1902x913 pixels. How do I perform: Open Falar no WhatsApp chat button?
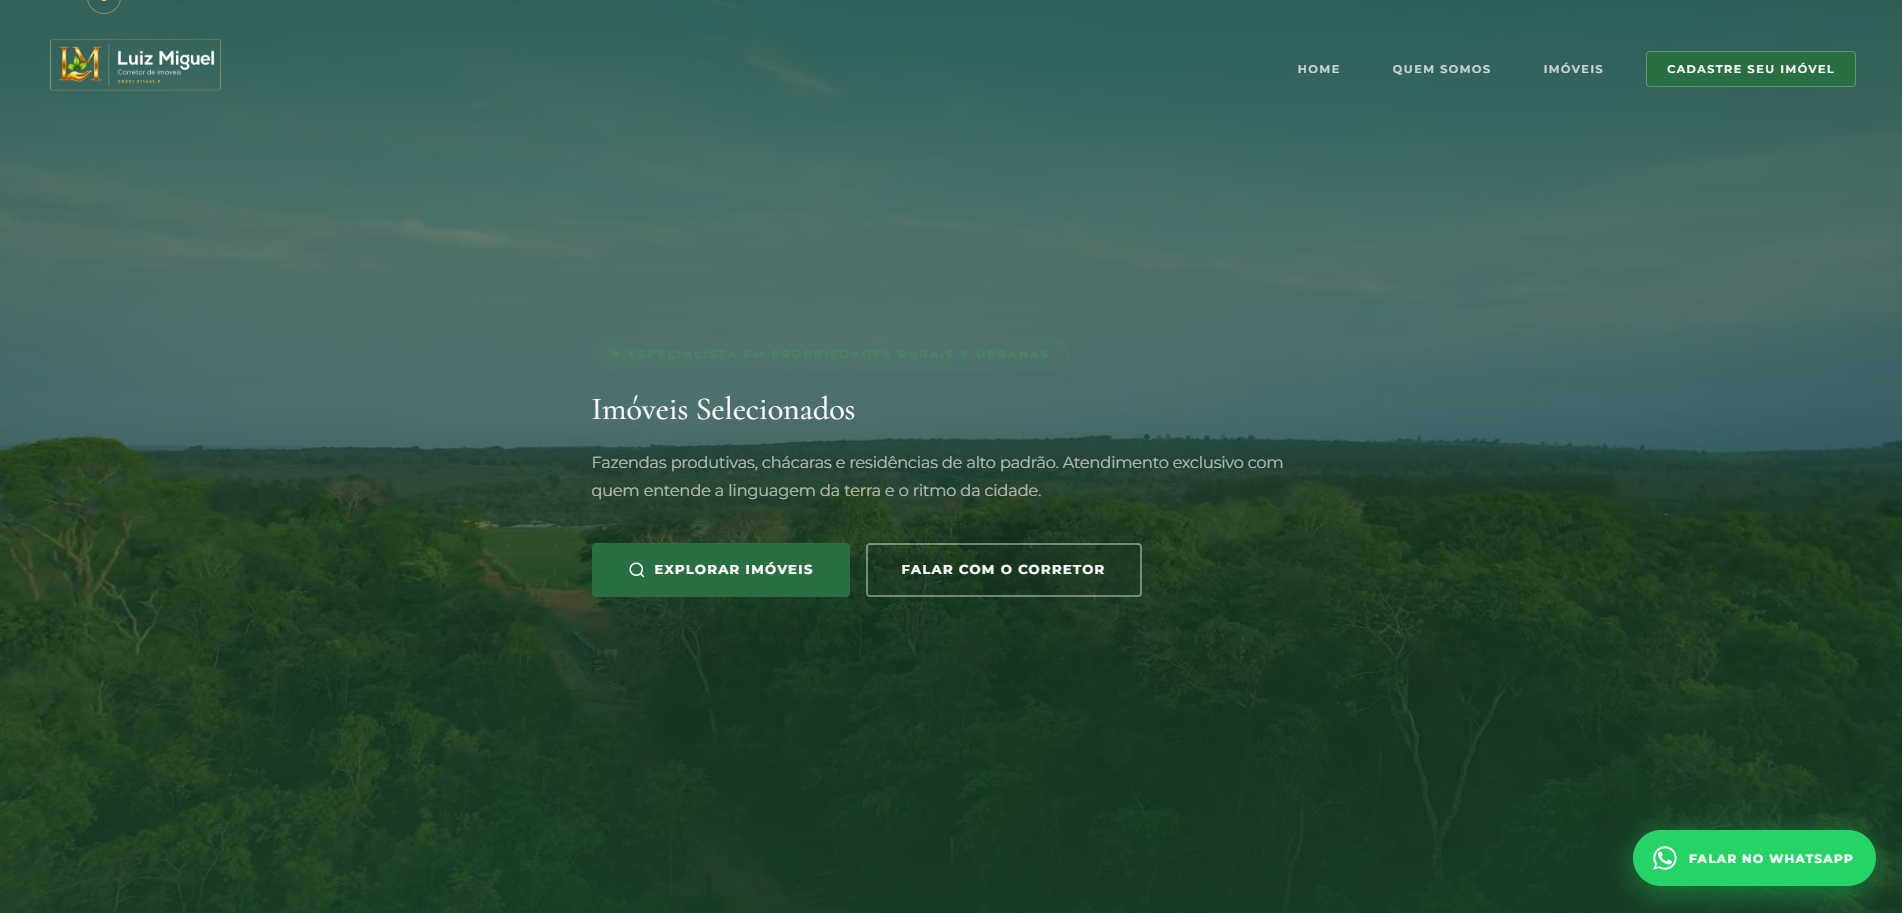point(1754,858)
